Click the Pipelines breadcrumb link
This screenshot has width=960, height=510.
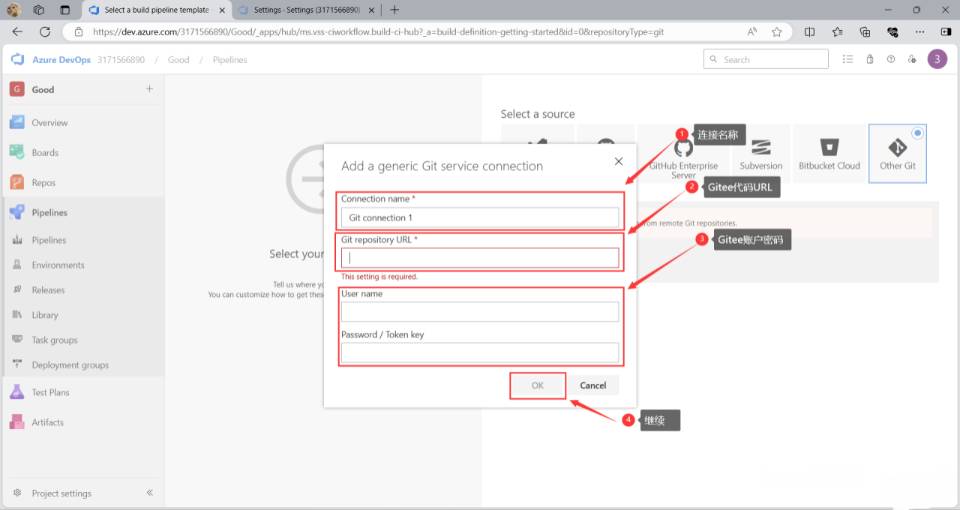(x=230, y=59)
